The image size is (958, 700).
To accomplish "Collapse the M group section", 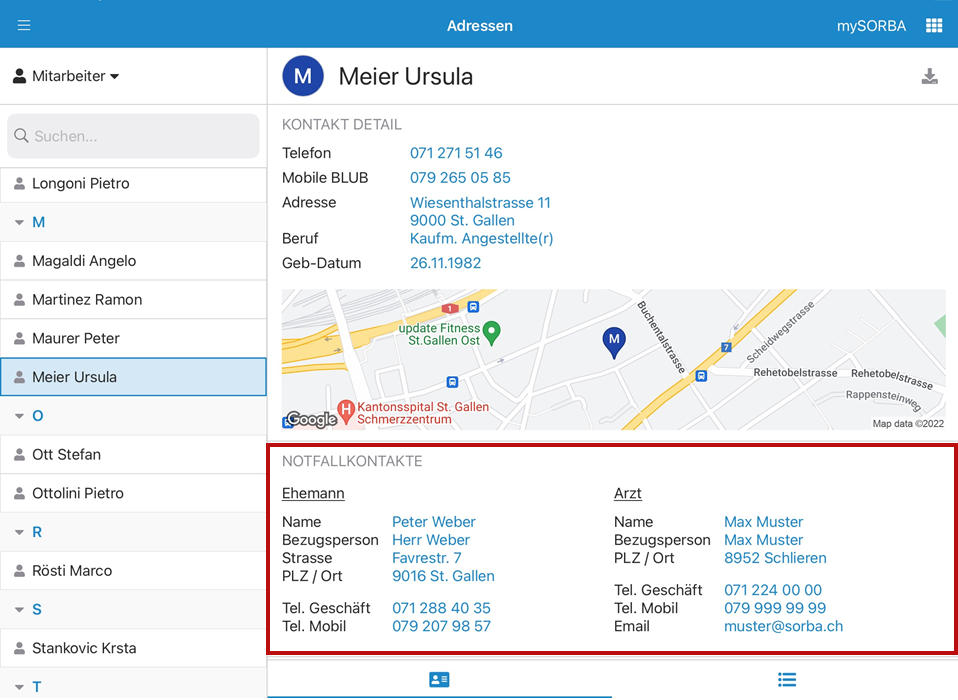I will click(x=20, y=222).
